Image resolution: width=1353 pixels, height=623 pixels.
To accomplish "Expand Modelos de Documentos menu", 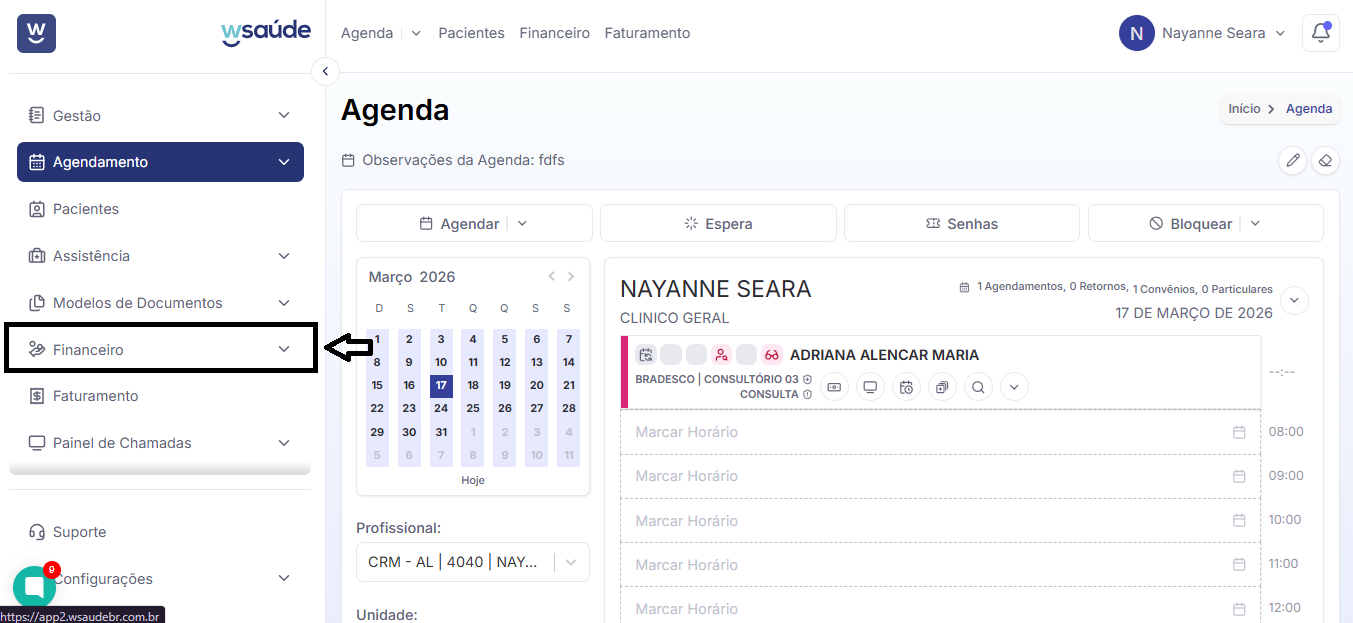I will pos(284,303).
